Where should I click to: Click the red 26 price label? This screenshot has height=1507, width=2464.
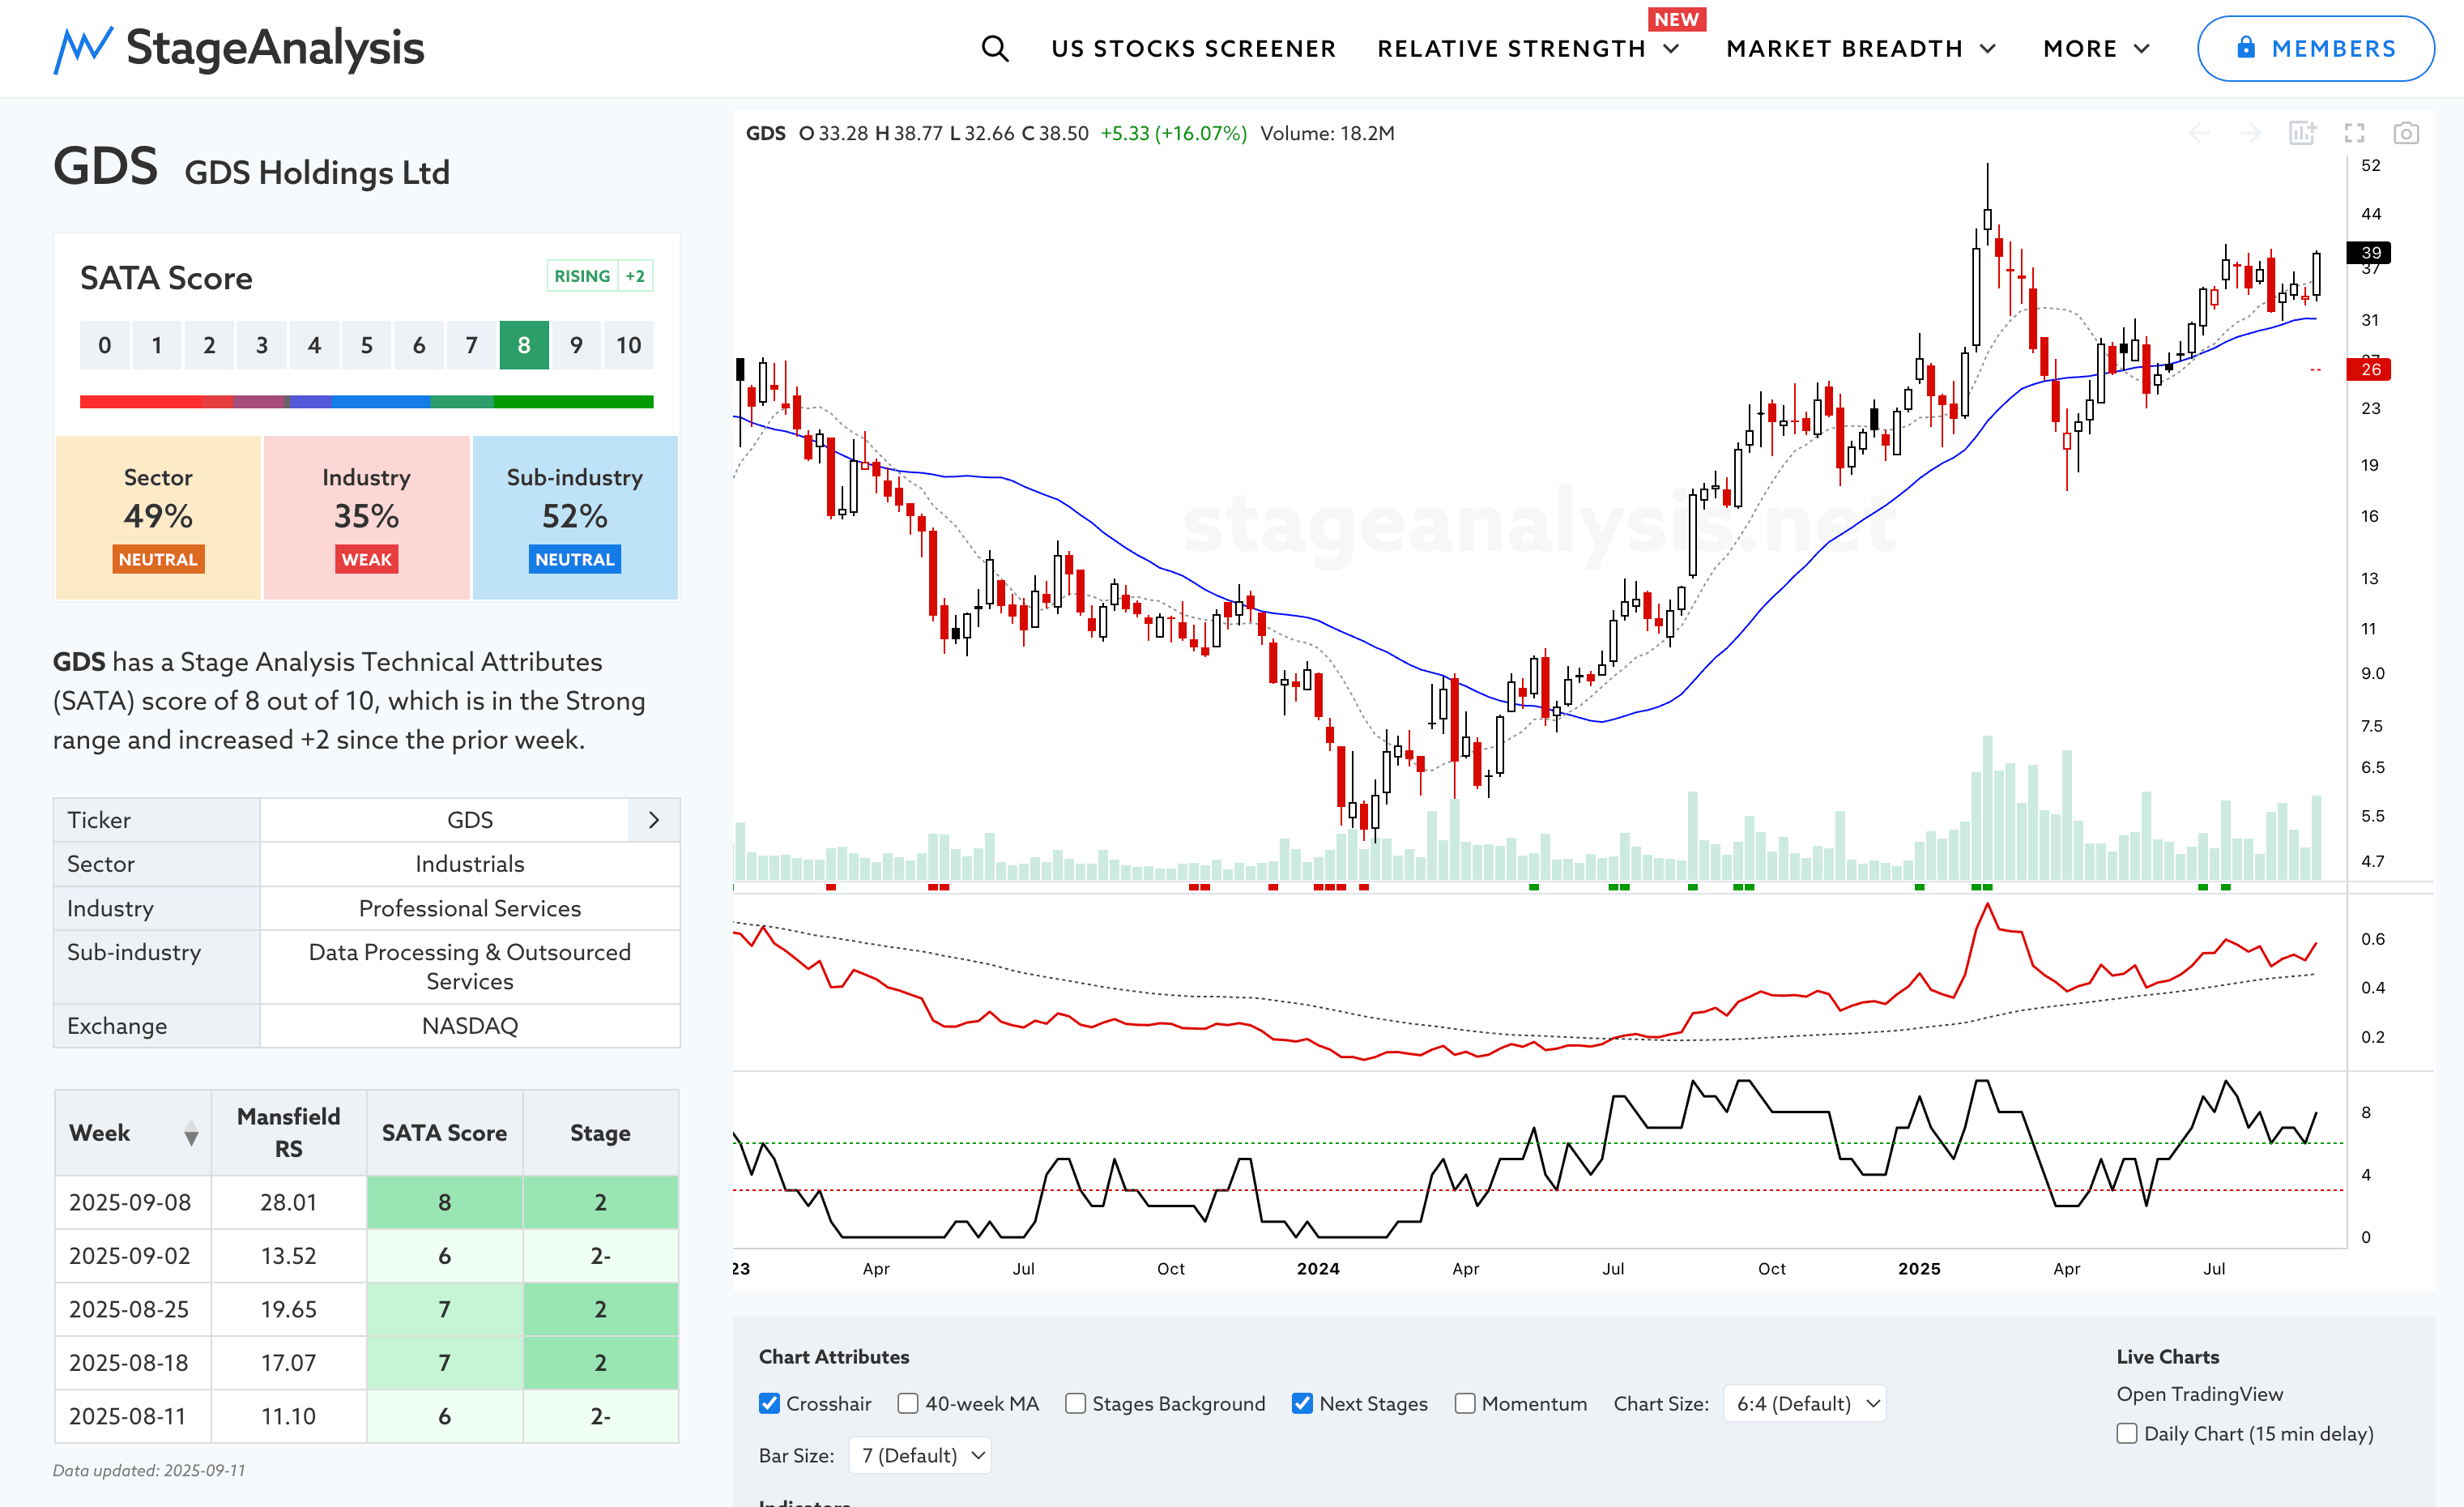pos(2369,369)
